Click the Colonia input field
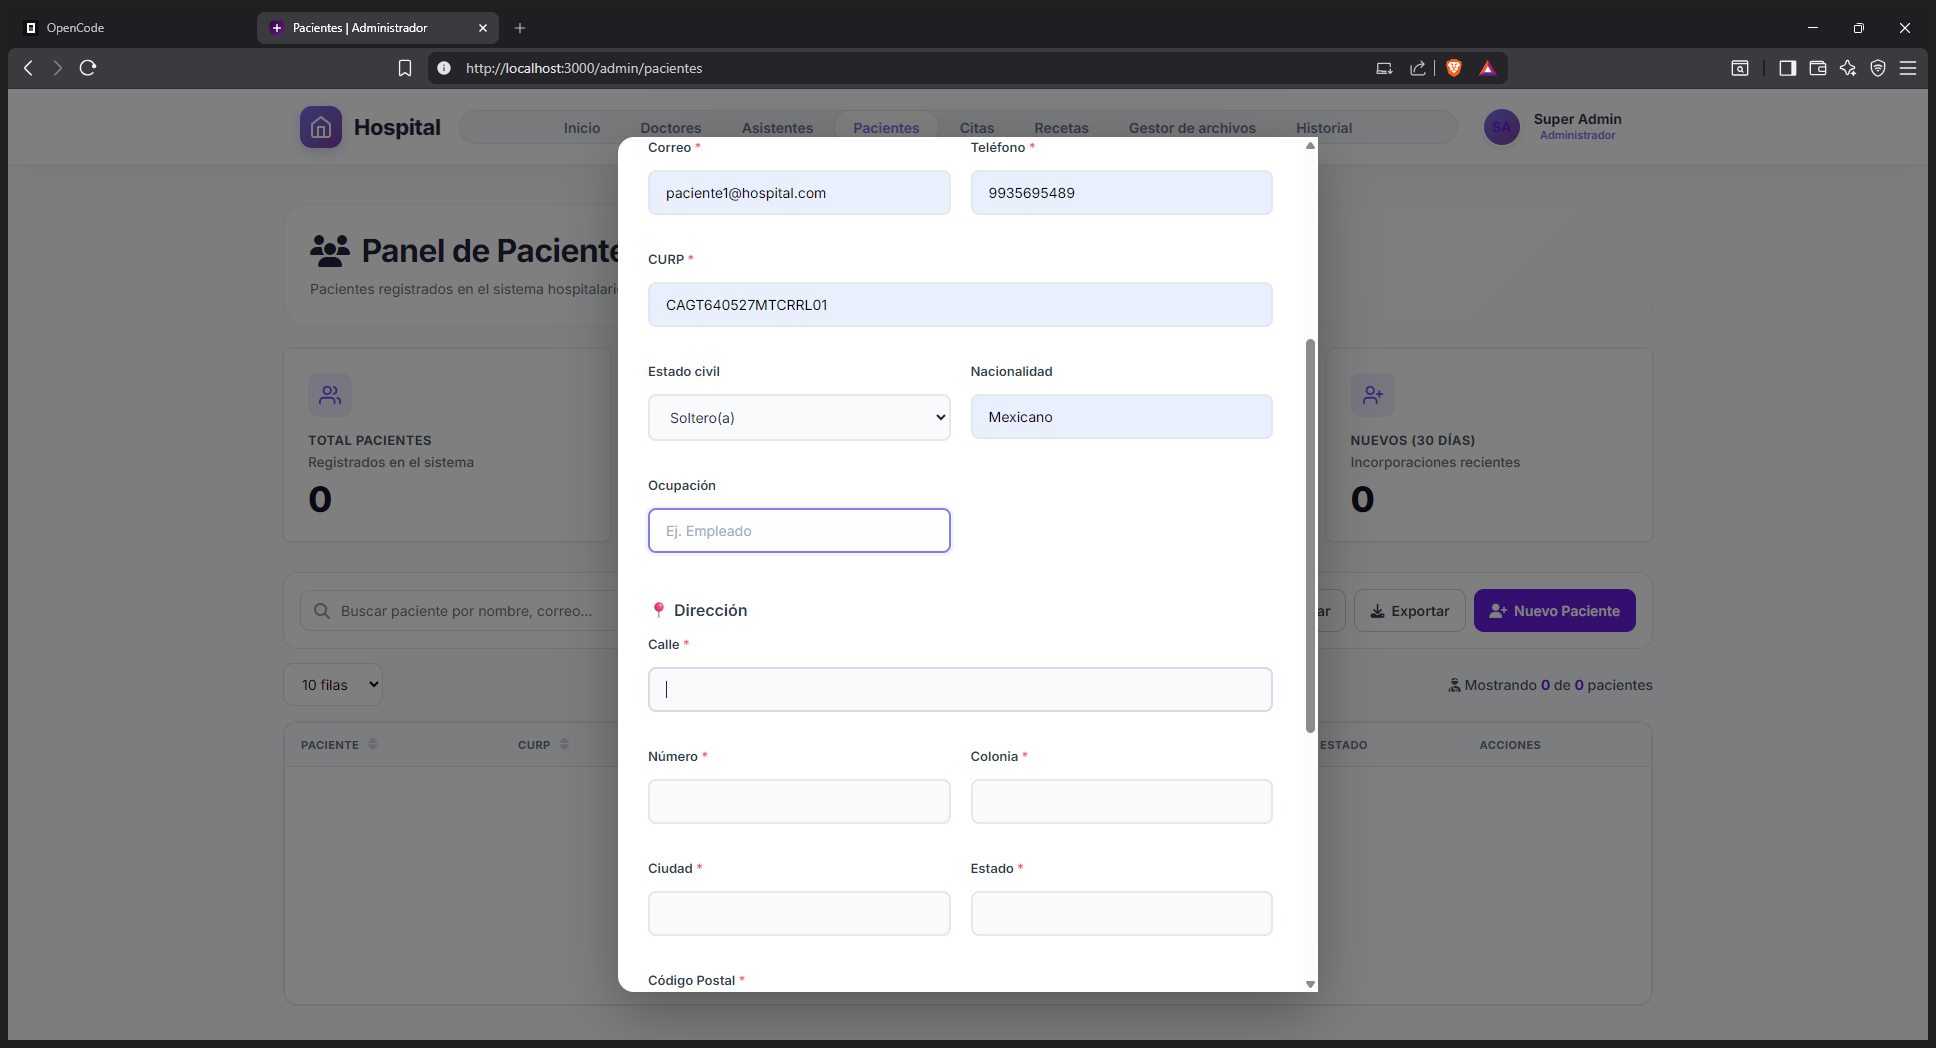The image size is (1936, 1048). point(1121,802)
